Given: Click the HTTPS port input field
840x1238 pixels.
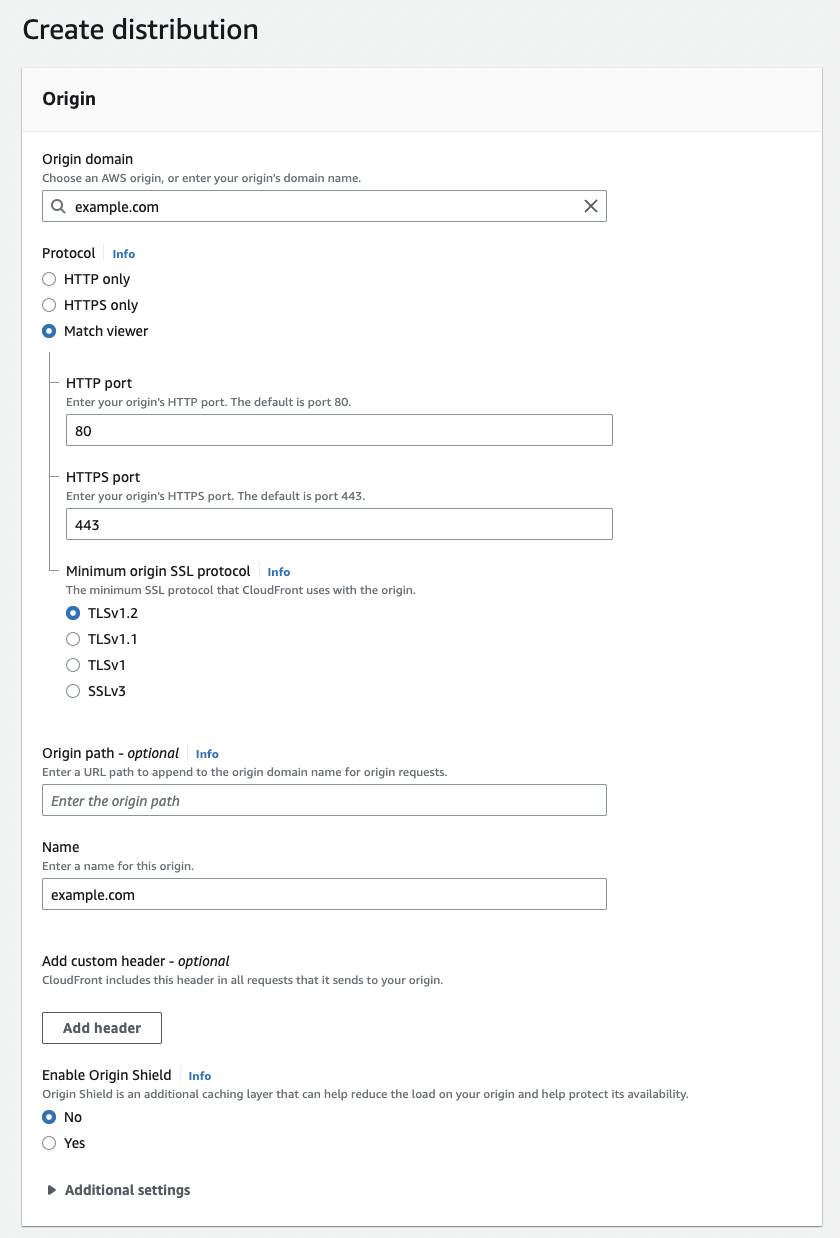Looking at the screenshot, I should [x=338, y=525].
